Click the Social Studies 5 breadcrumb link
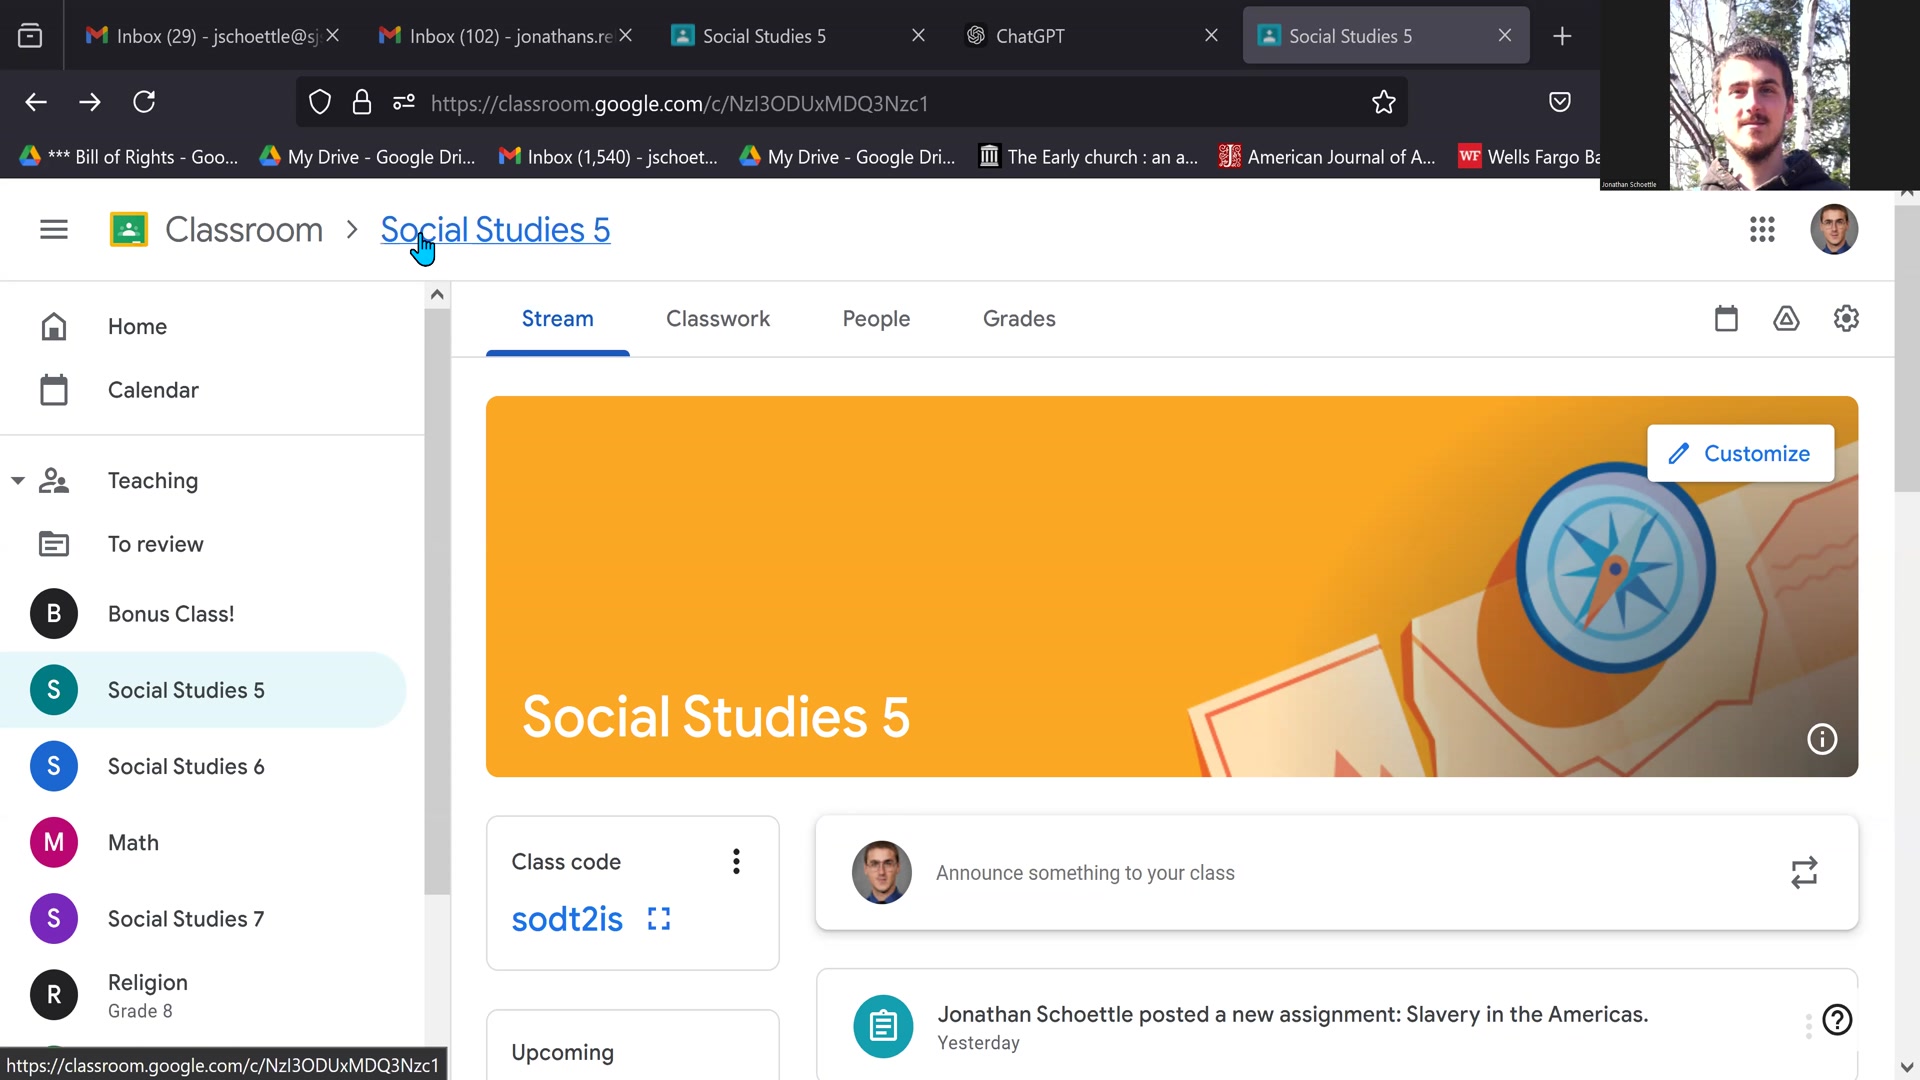Screen dimensions: 1920x1080 pos(495,230)
